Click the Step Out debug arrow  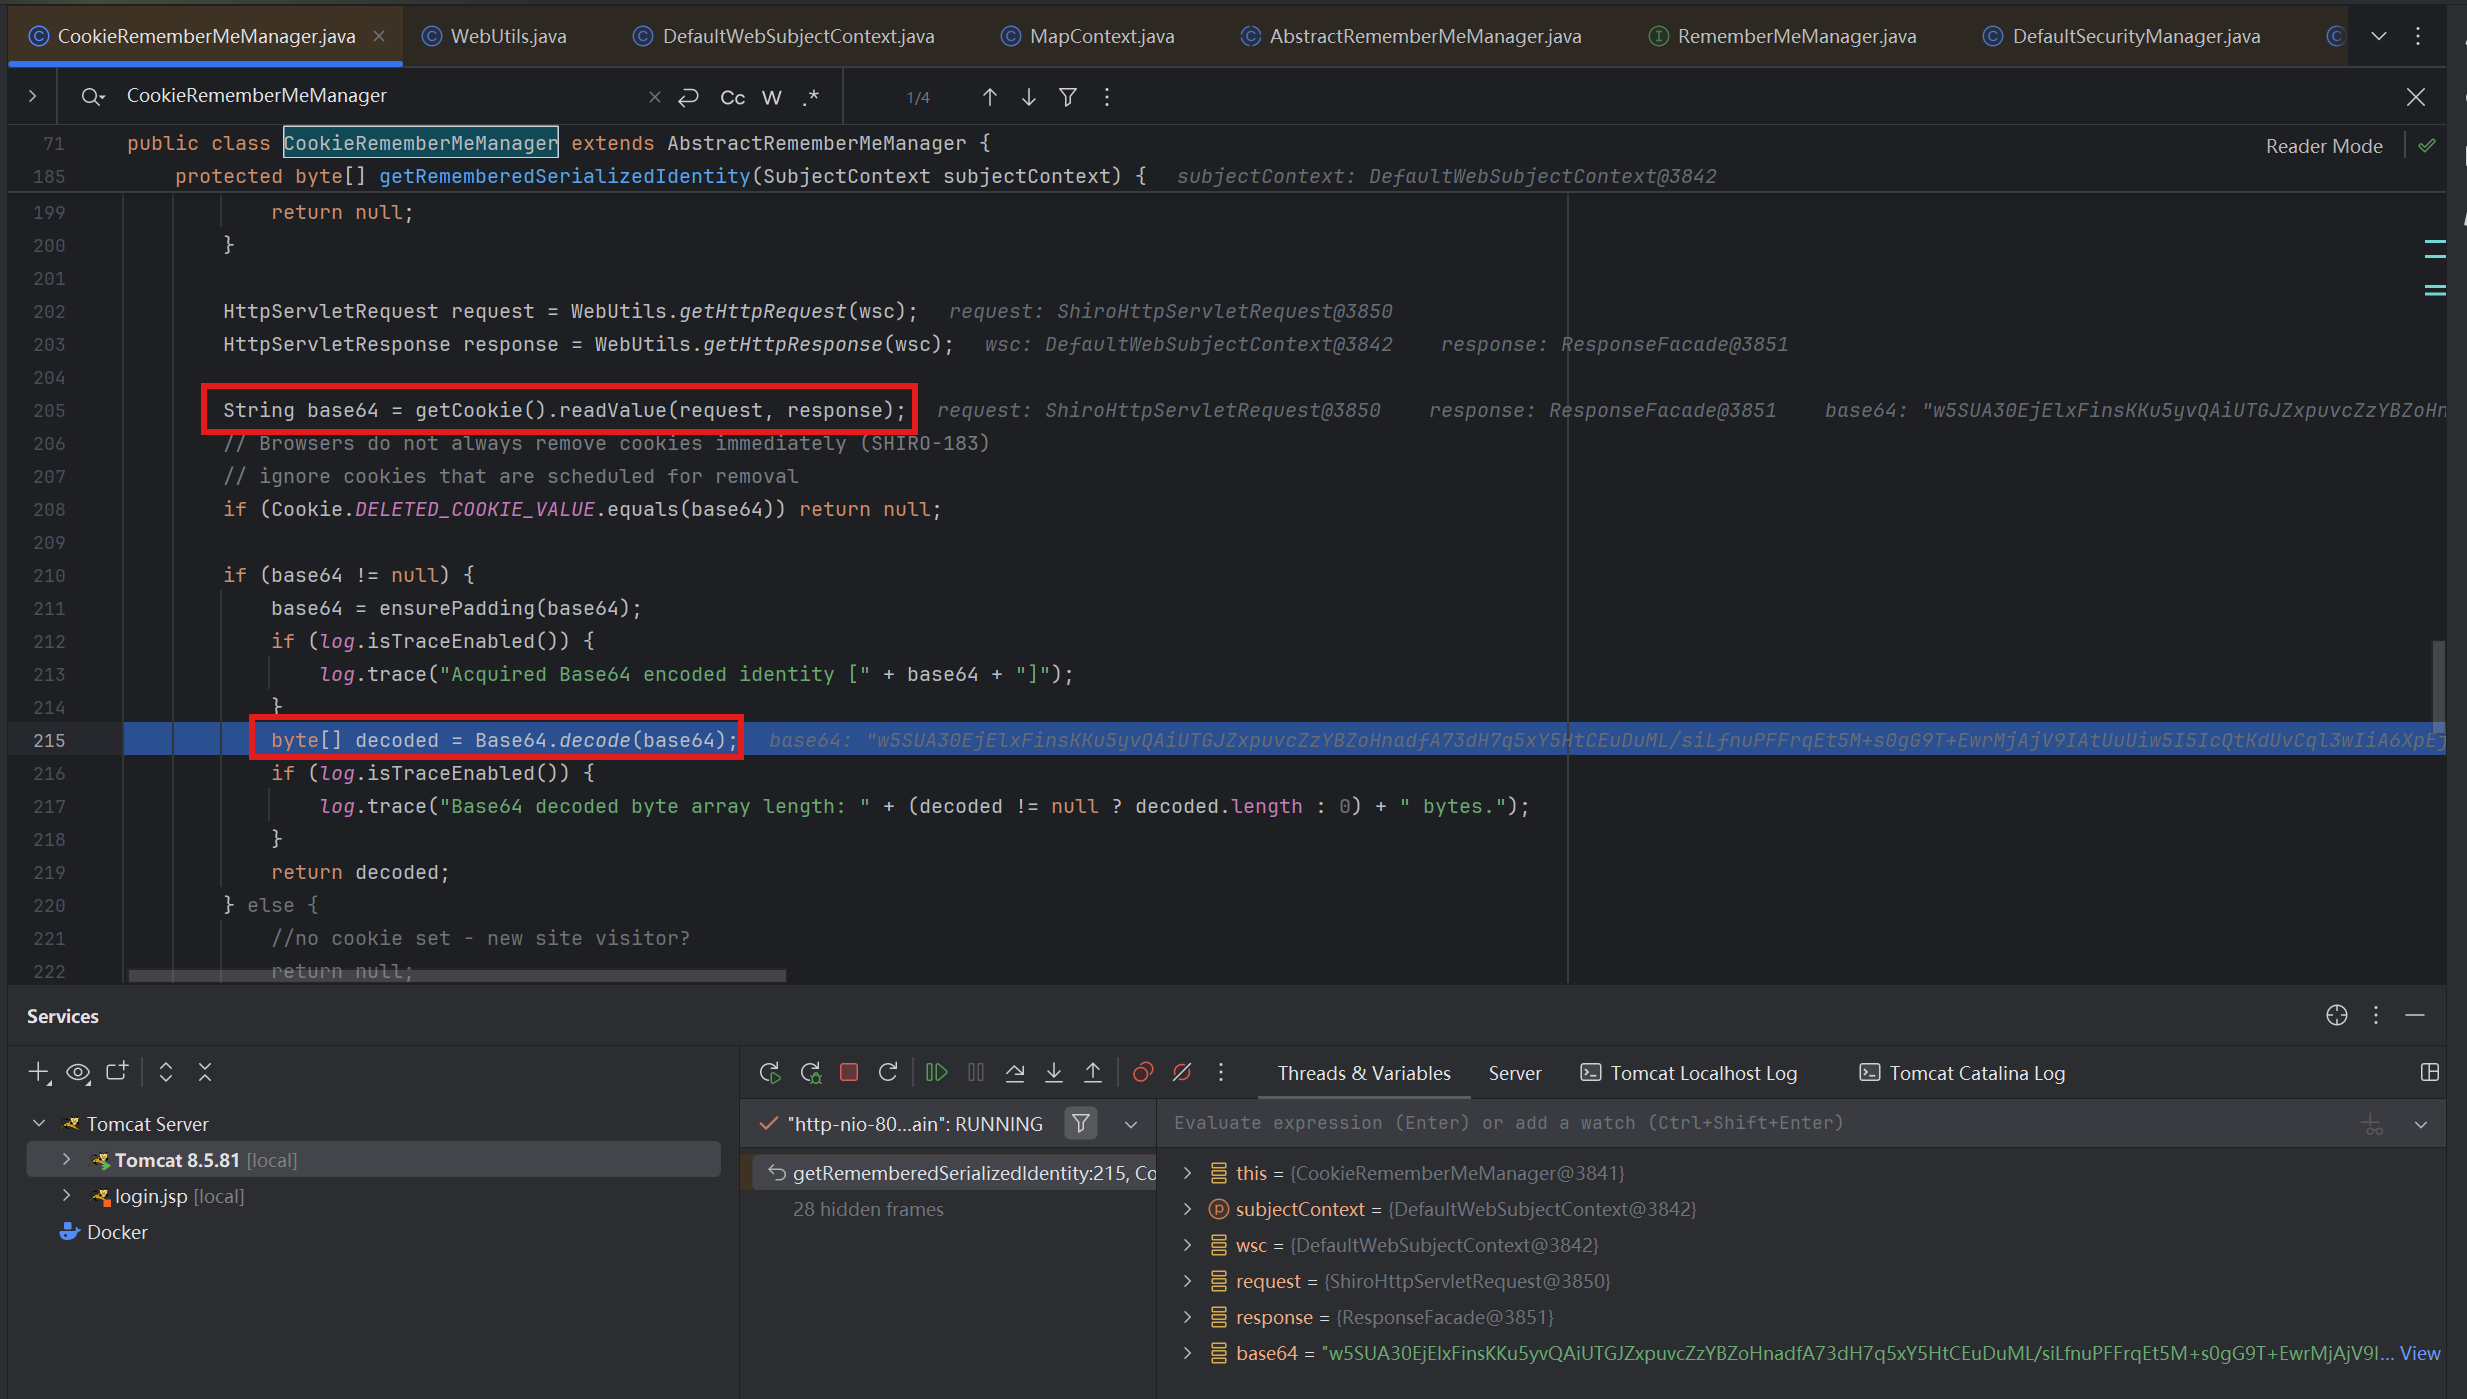(1093, 1073)
